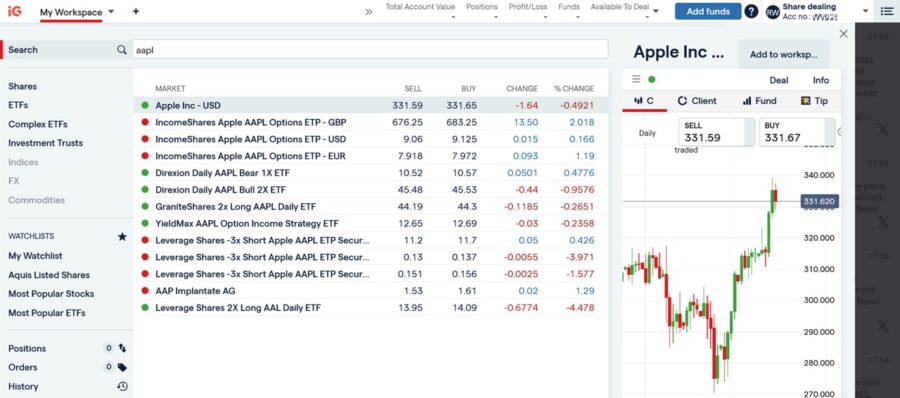Select the Chart tab with candlestick icon
900x398 pixels.
click(644, 101)
